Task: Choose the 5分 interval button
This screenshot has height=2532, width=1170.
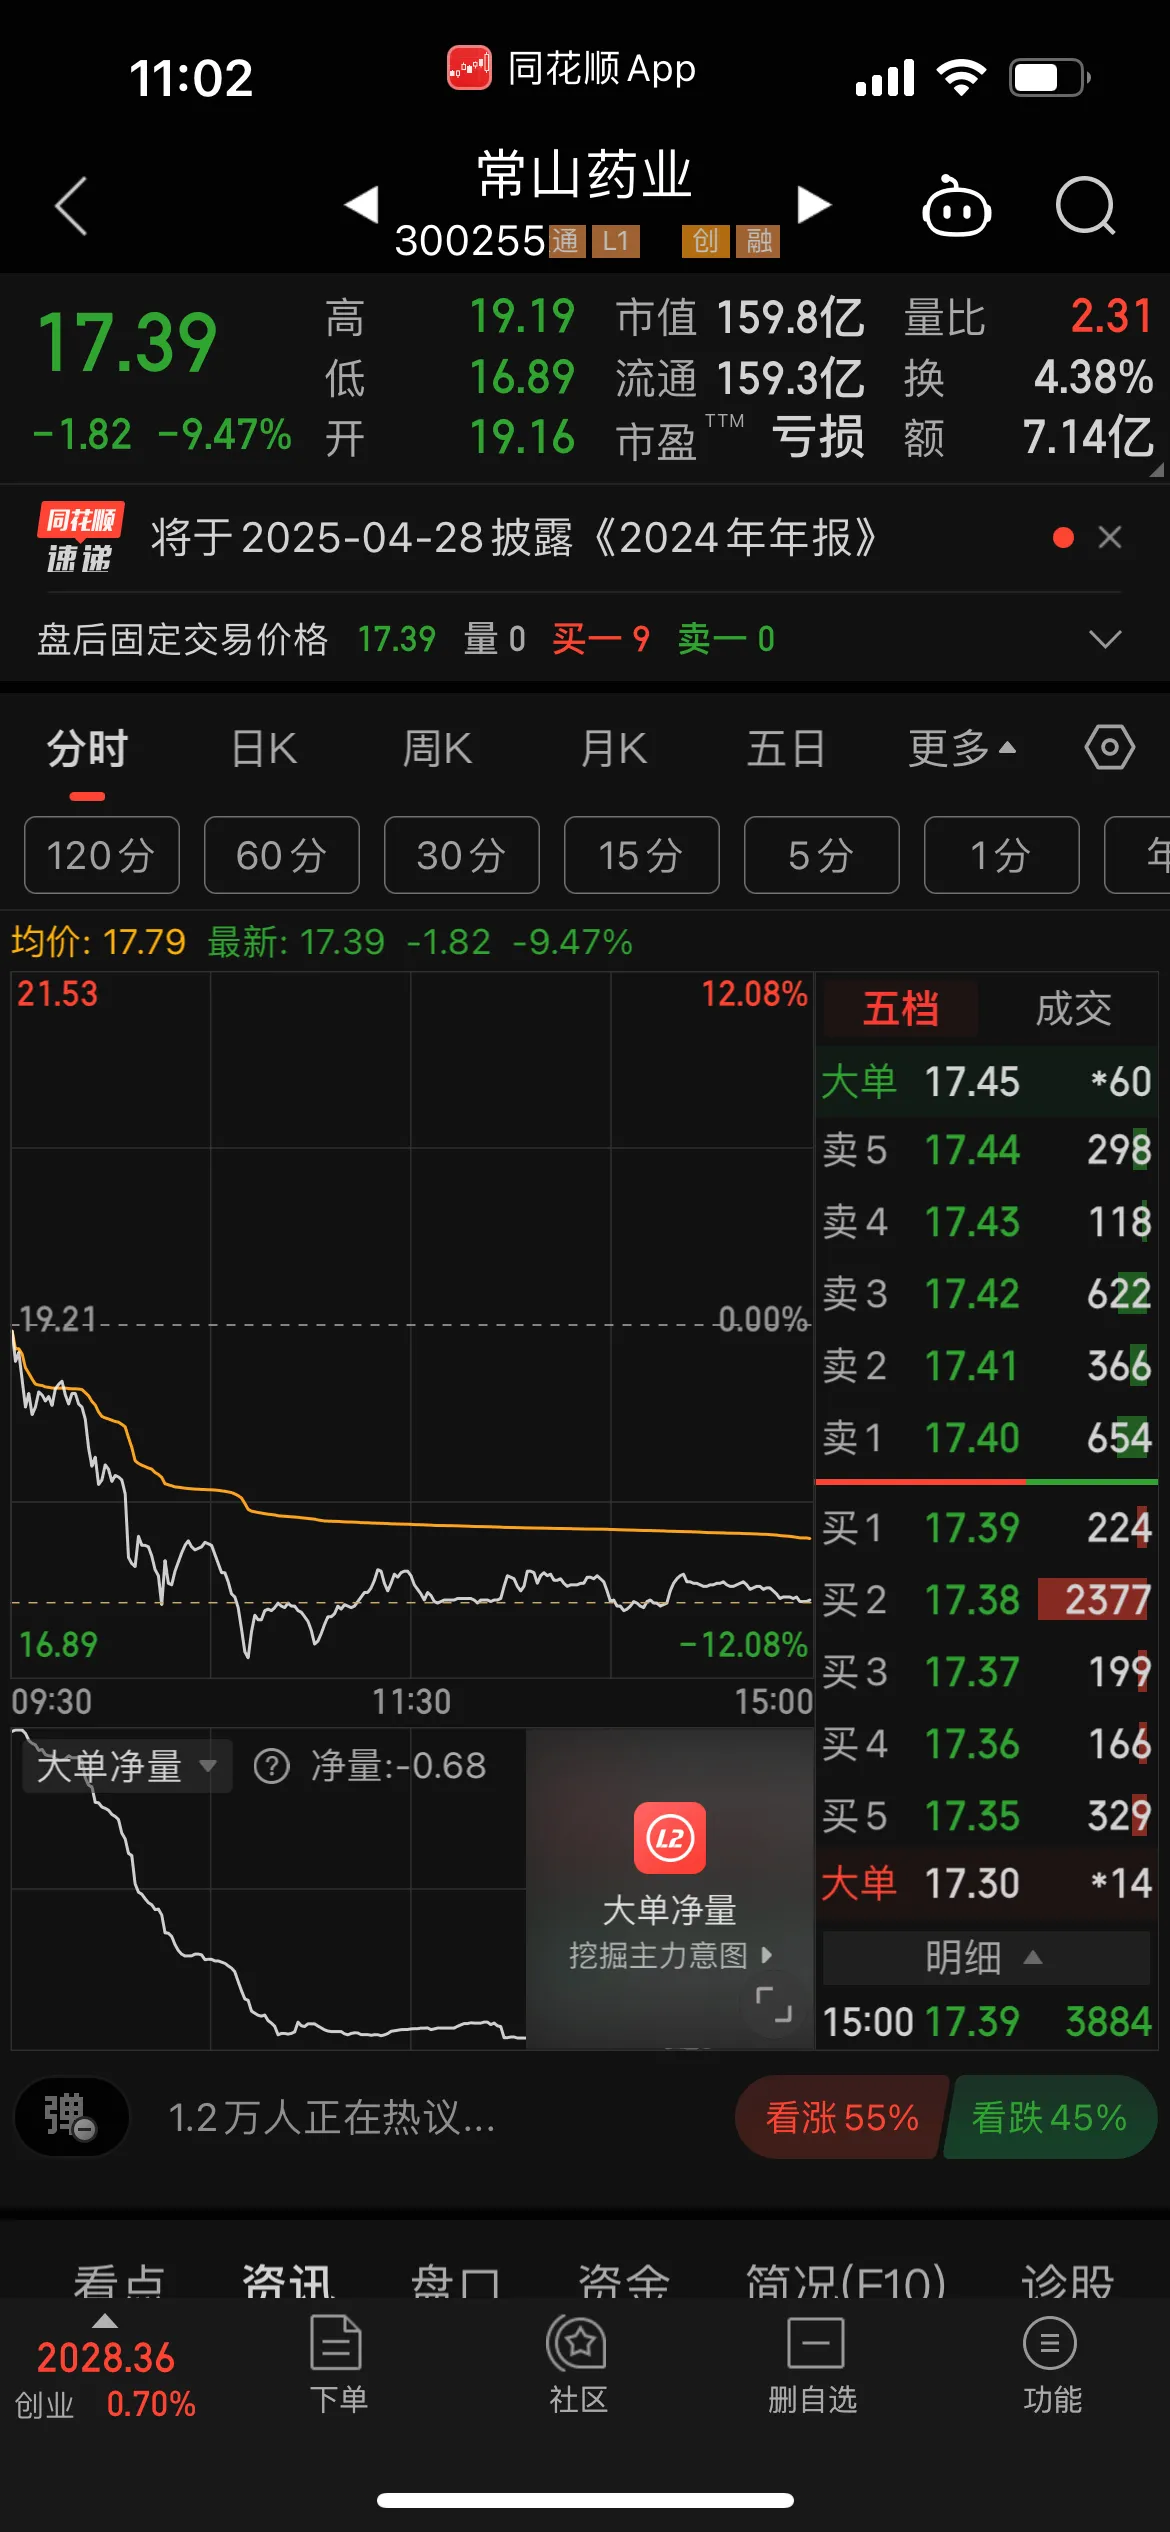Action: pyautogui.click(x=822, y=855)
